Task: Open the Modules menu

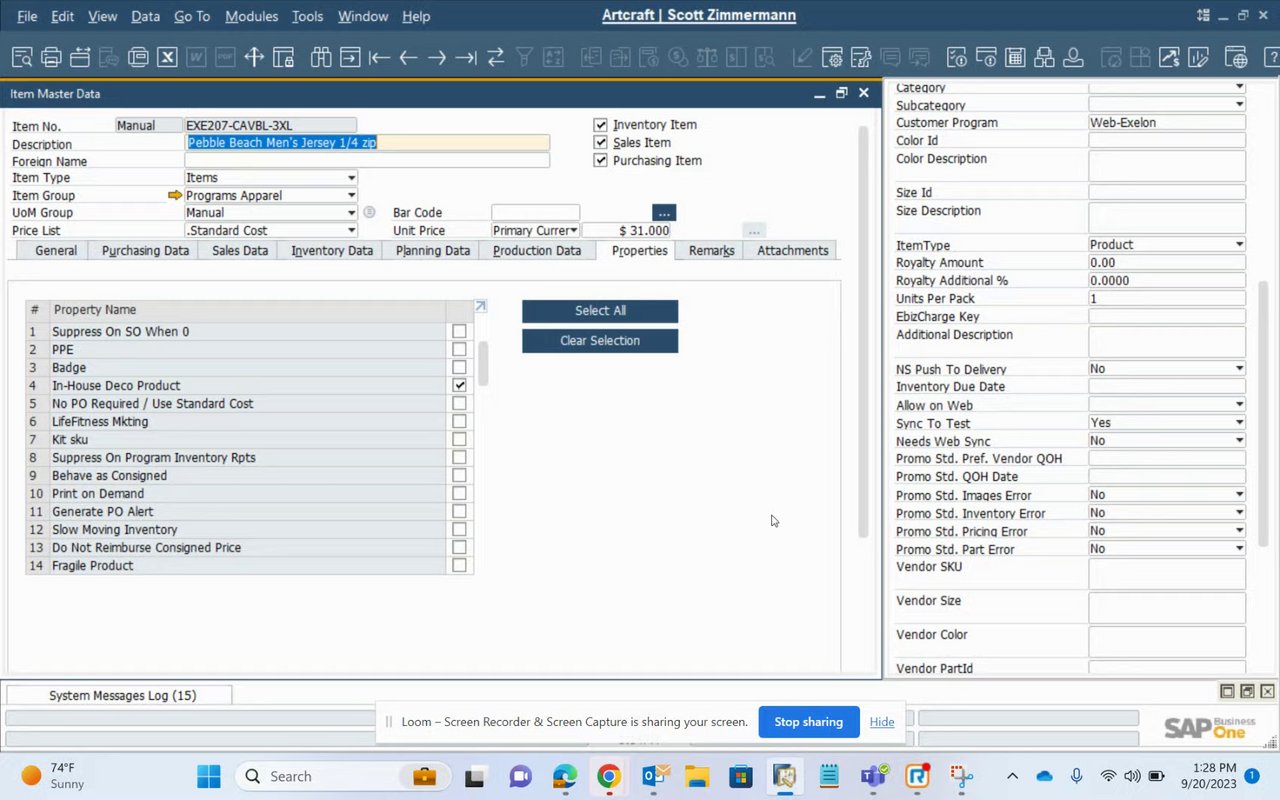Action: click(252, 16)
